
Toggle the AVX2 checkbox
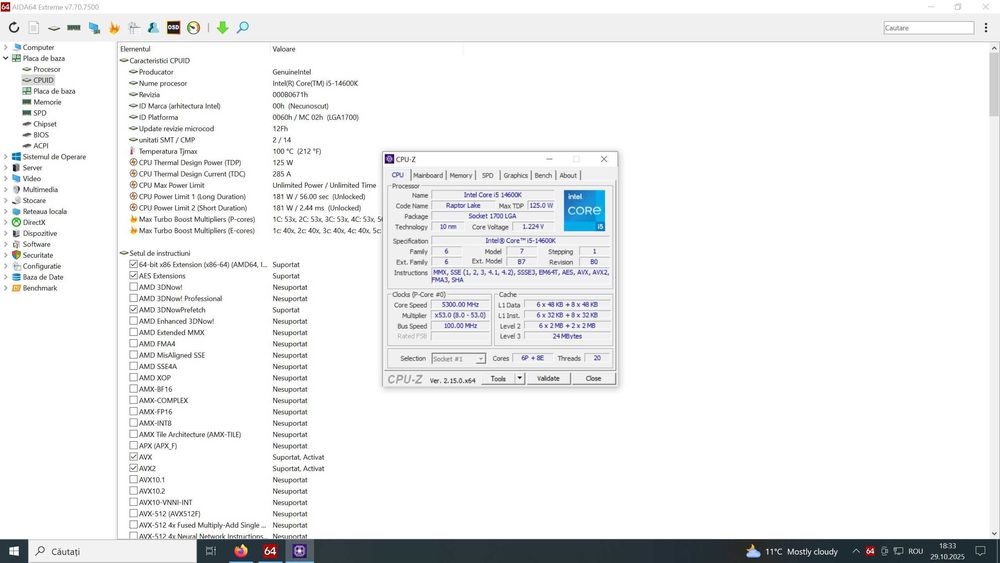133,468
